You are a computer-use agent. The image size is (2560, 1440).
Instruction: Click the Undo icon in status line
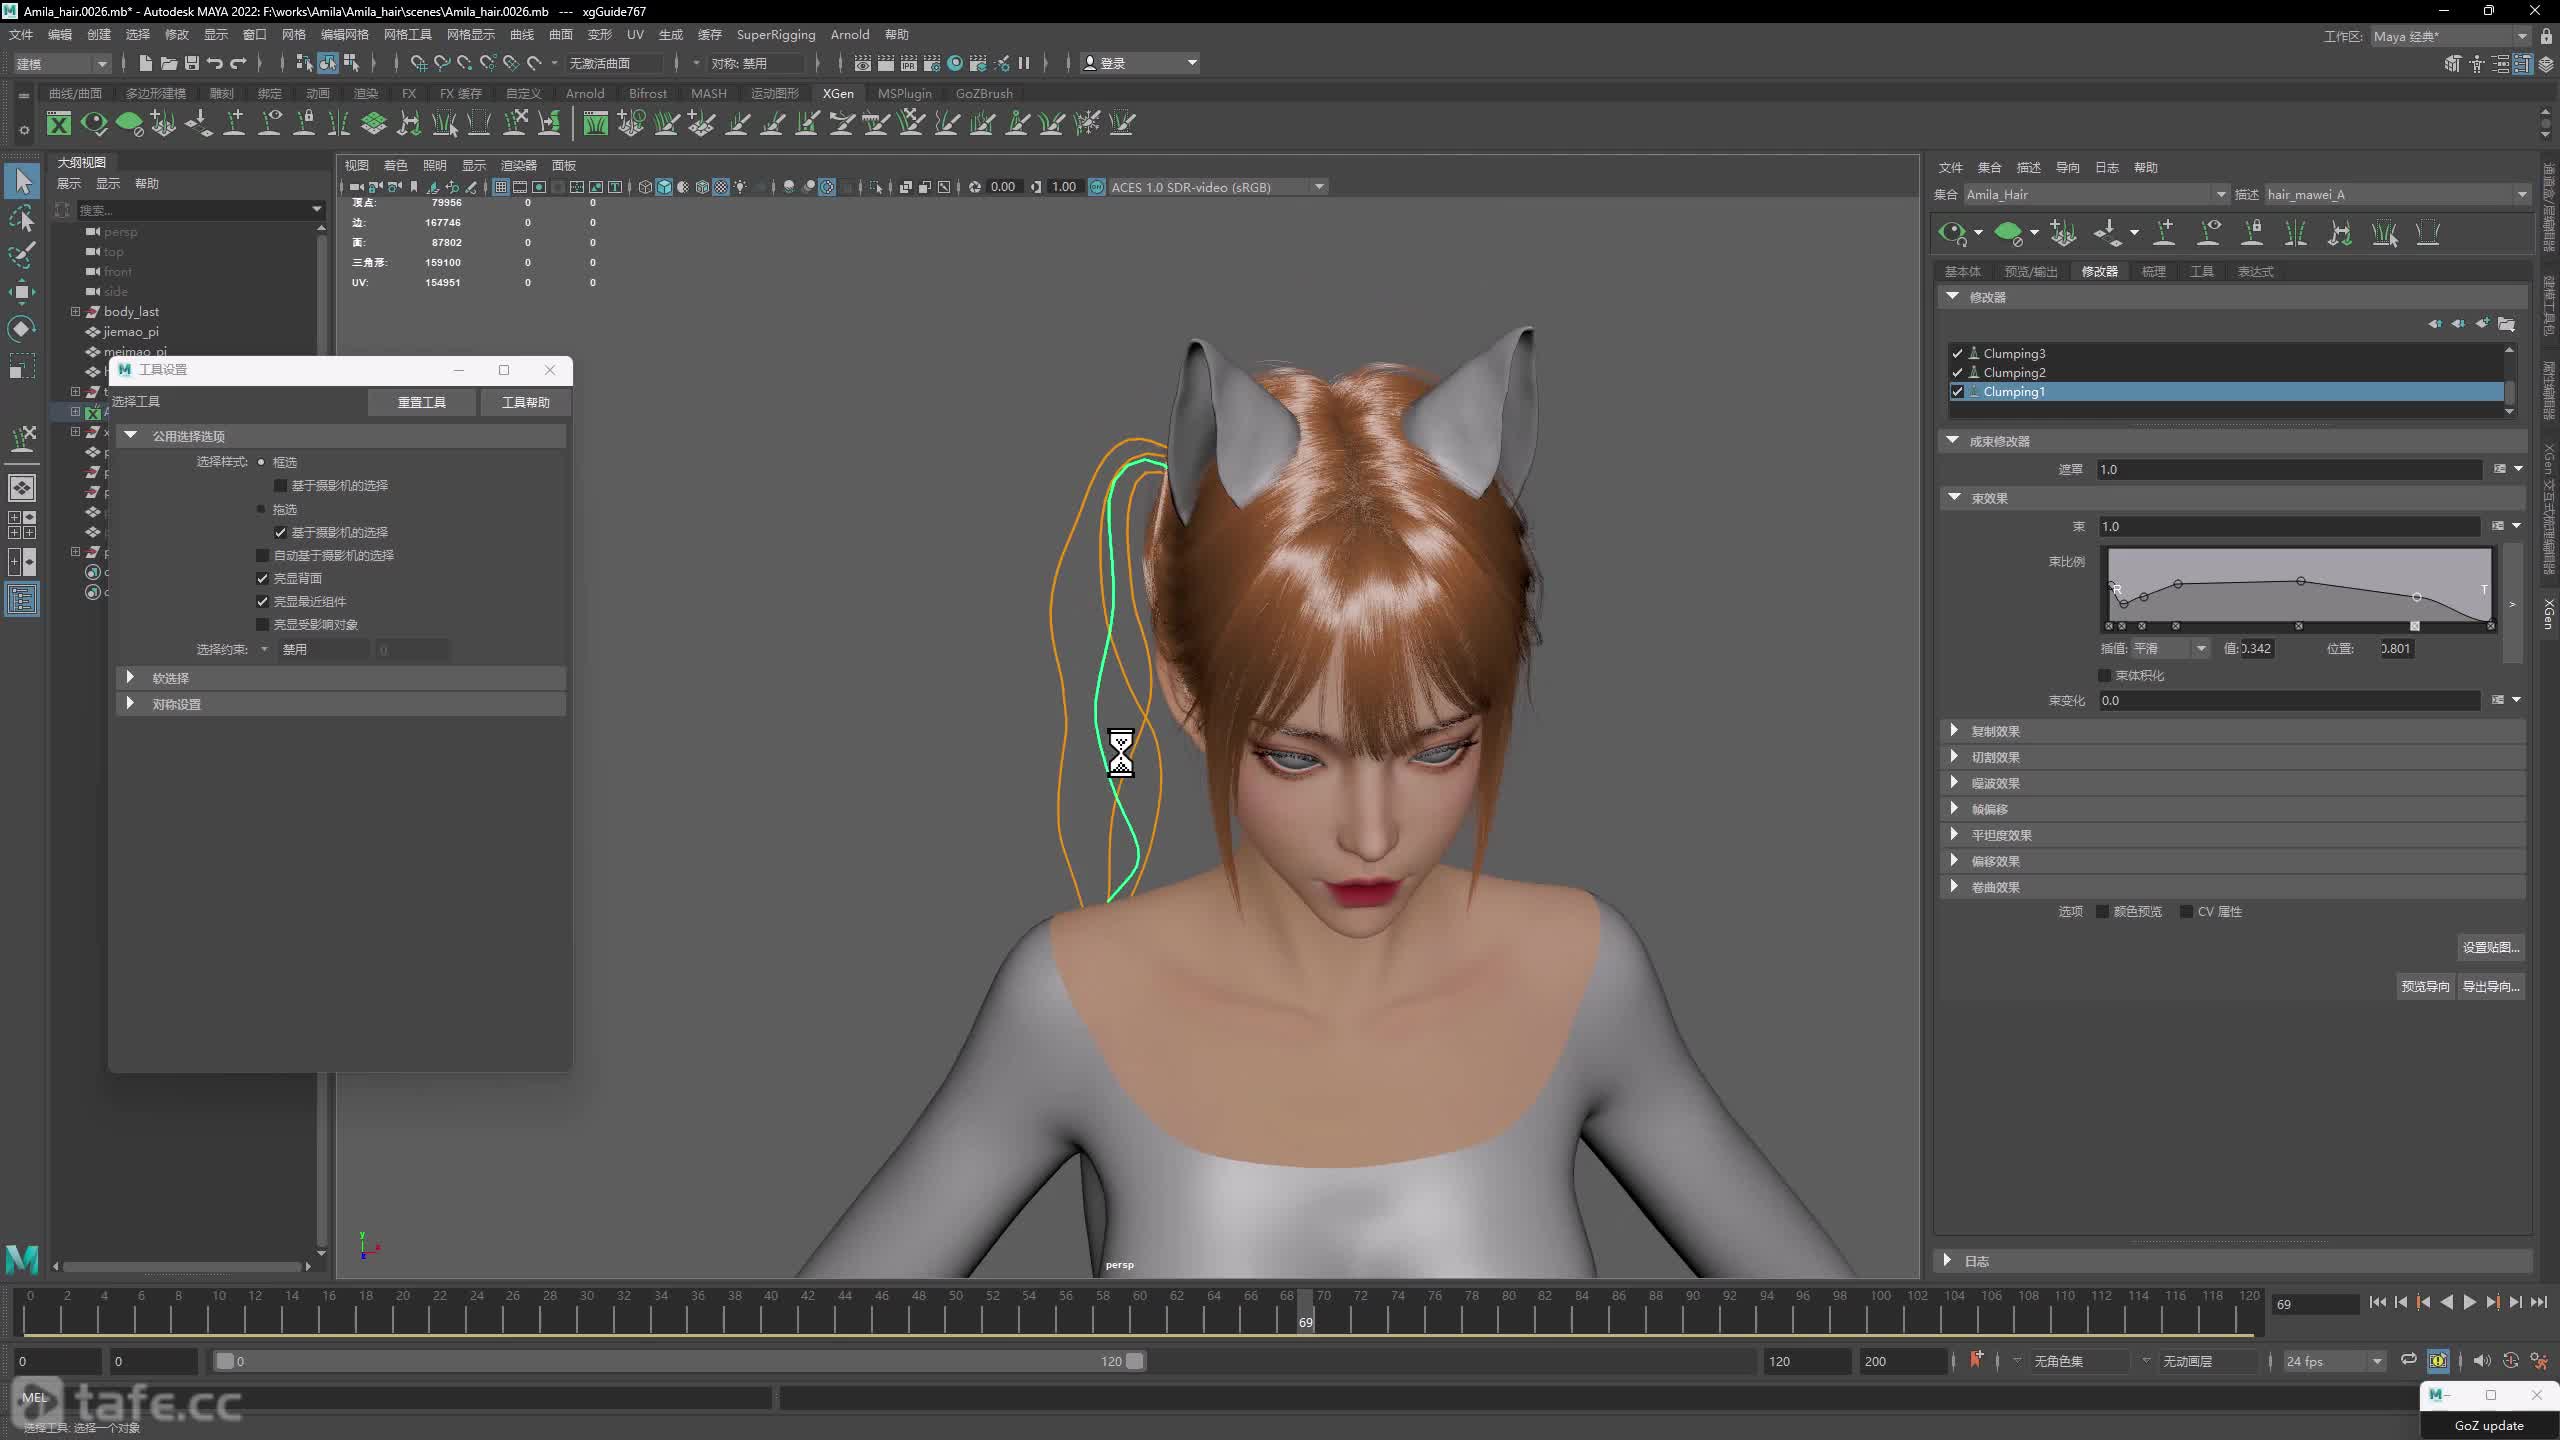[x=215, y=63]
